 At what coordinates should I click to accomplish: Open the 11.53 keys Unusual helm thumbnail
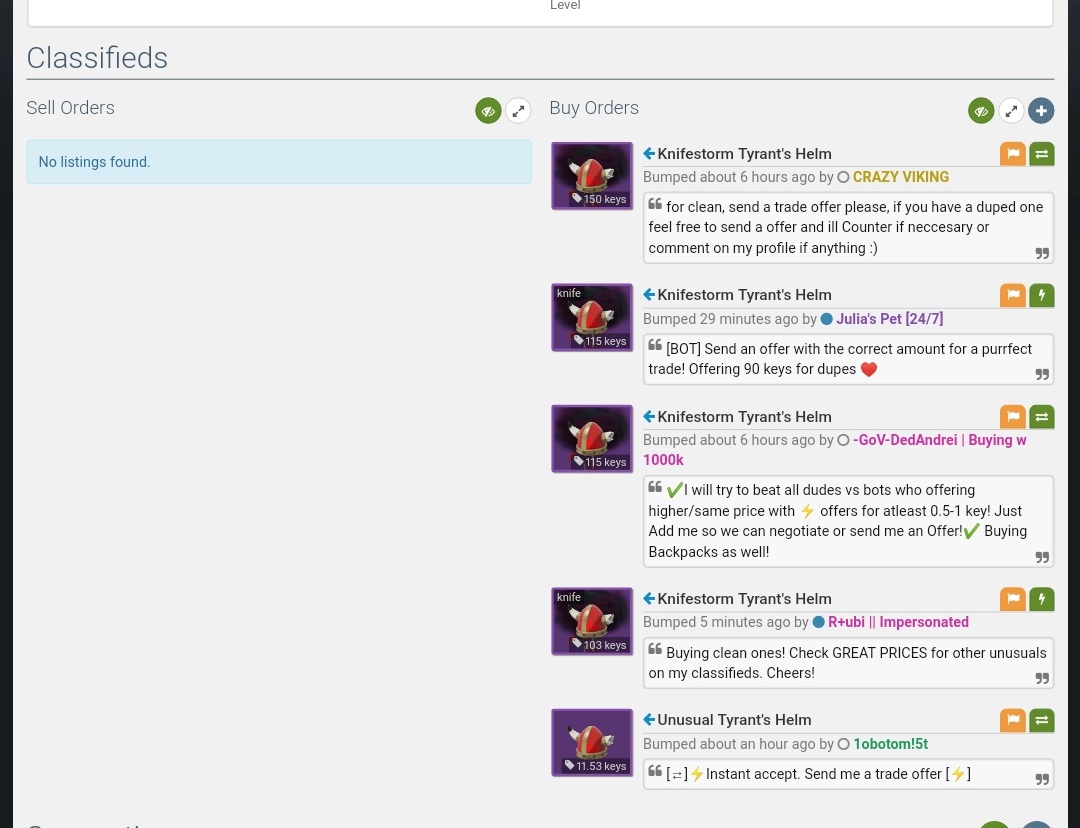[592, 743]
